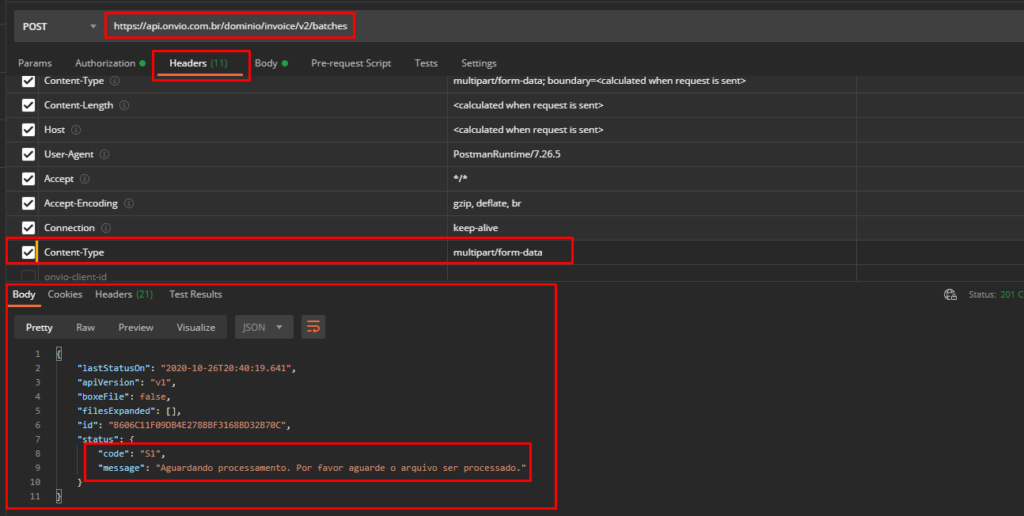This screenshot has width=1024, height=516.
Task: Switch to Raw response view
Action: pos(86,327)
